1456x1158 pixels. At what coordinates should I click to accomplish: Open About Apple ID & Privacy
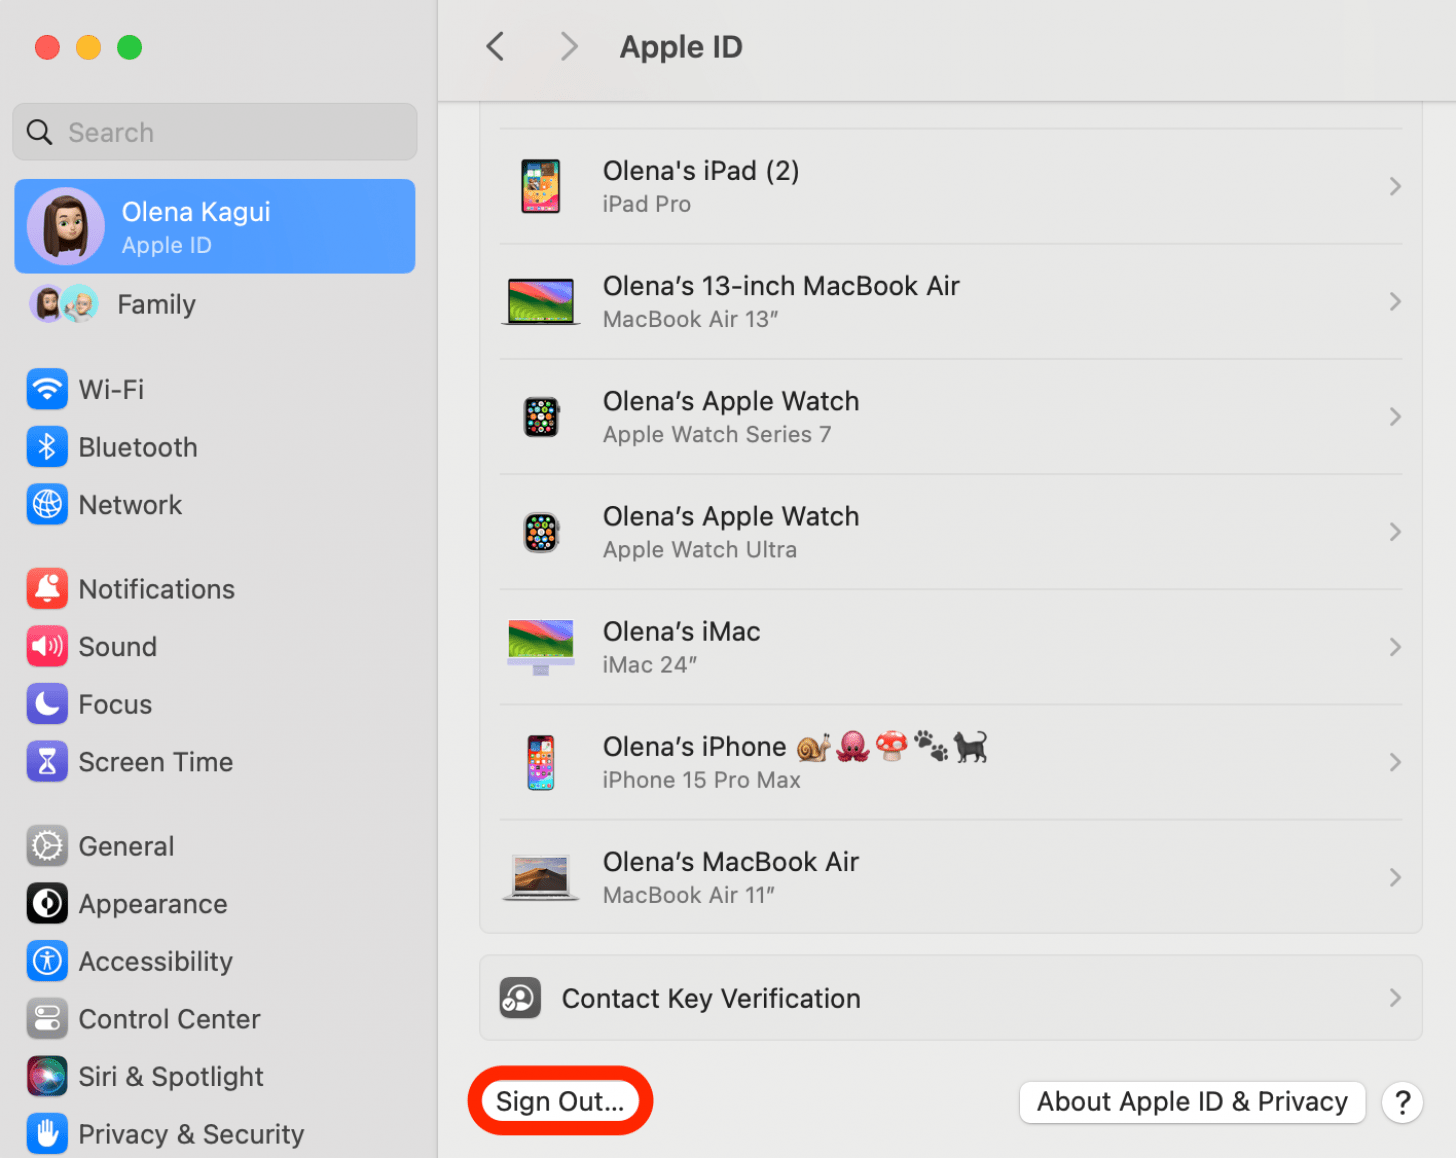[x=1191, y=1101]
